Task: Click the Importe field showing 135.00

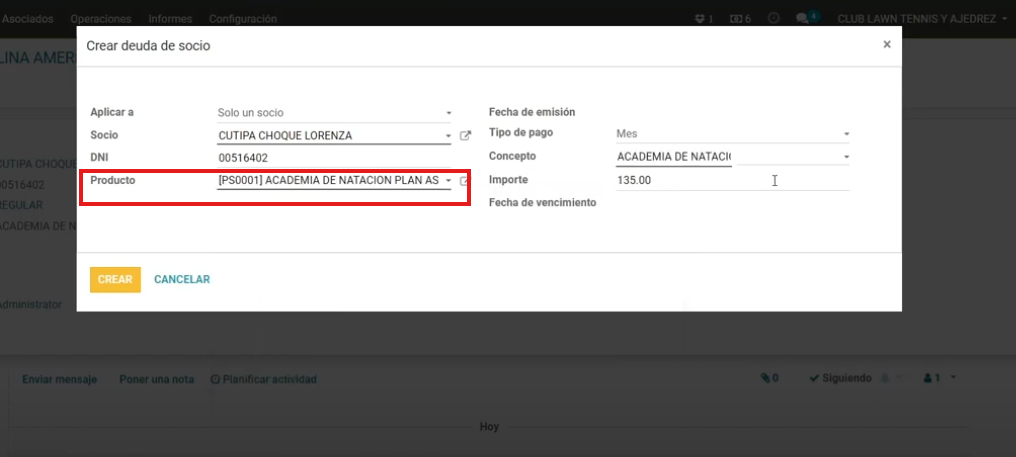Action: point(732,181)
